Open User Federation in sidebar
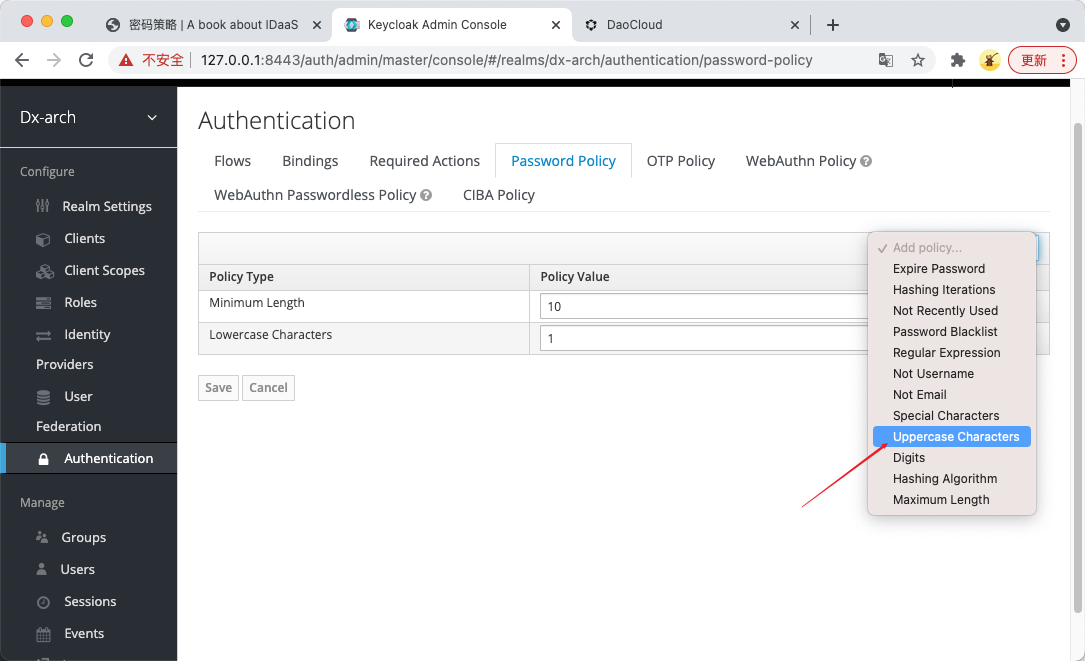Screen dimensions: 1085x661 click(68, 411)
